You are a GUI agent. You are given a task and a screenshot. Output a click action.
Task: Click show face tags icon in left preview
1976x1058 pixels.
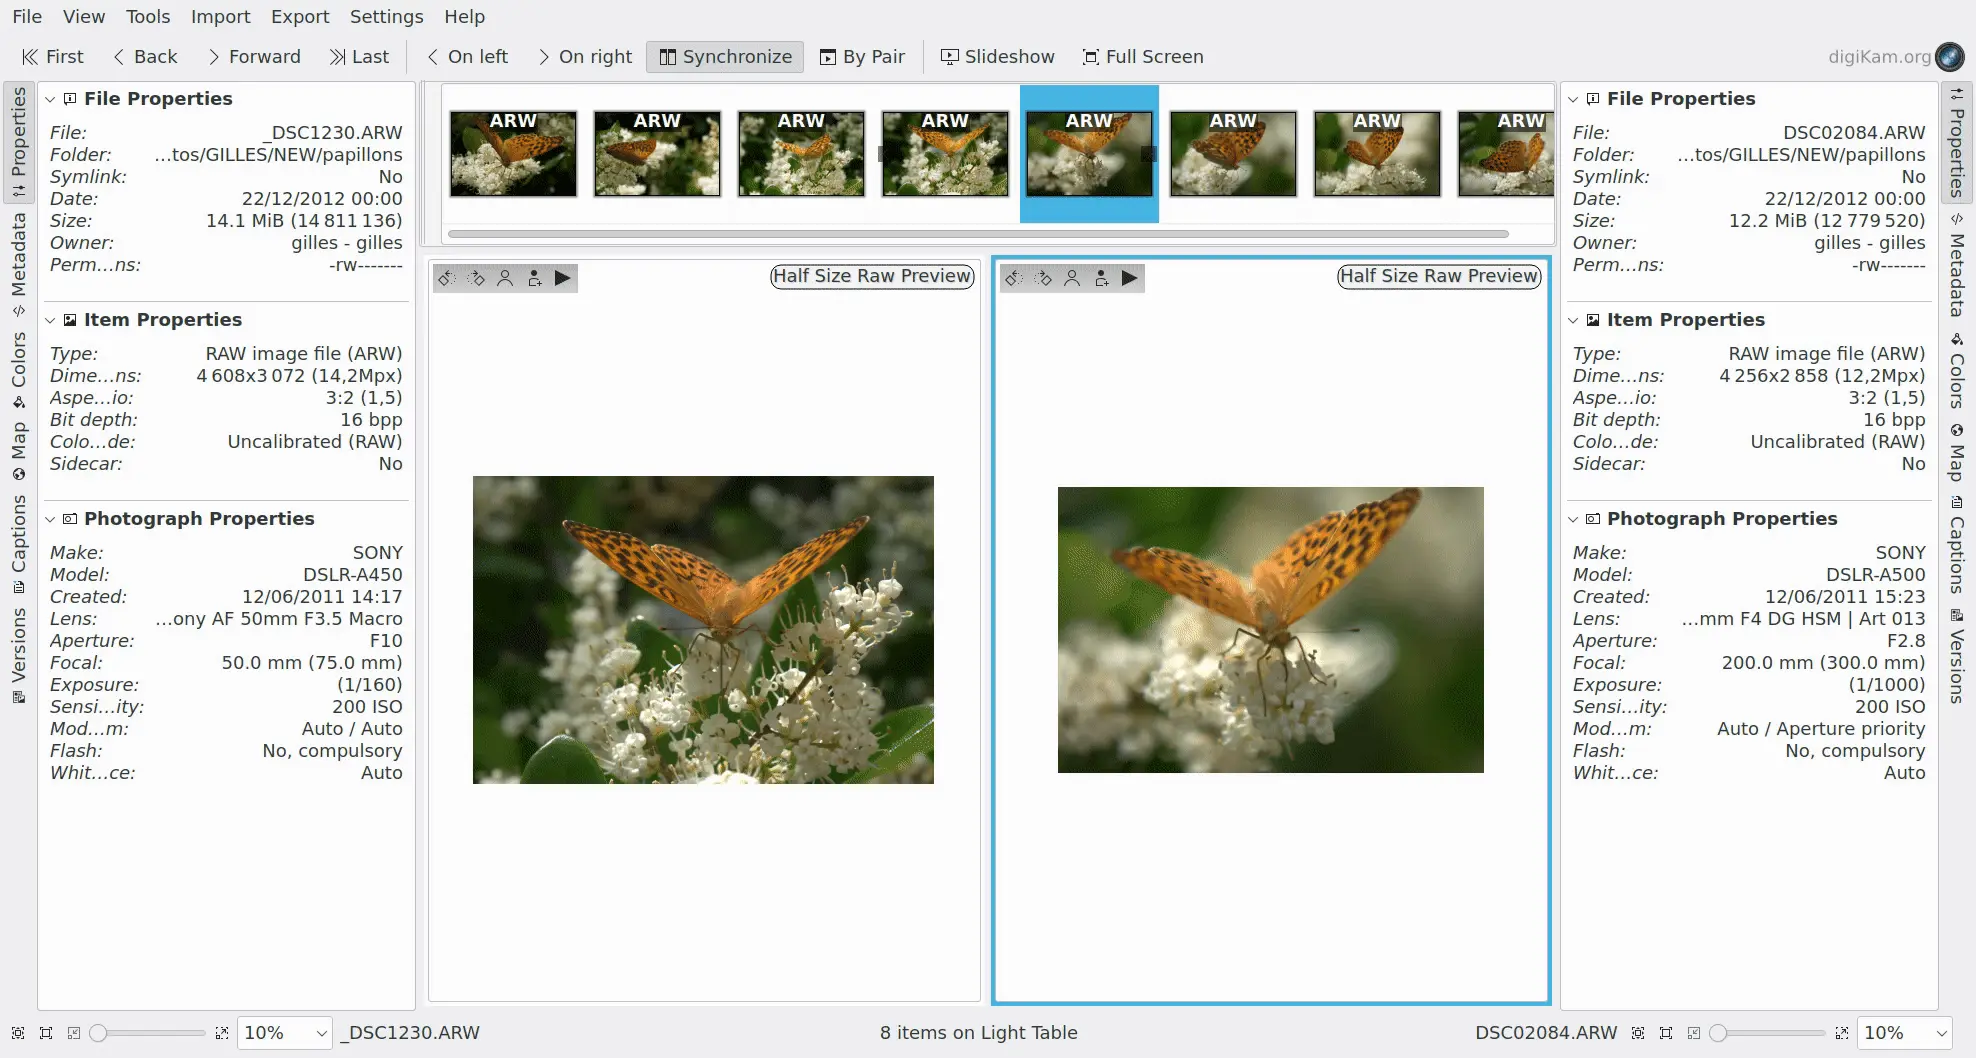(505, 278)
